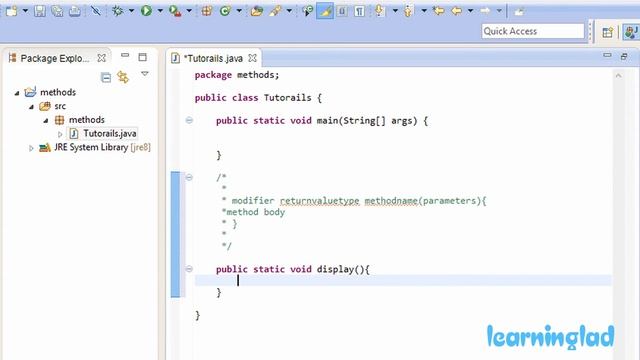Viewport: 640px width, 360px height.
Task: Open the New wizard dropdown arrow
Action: tap(25, 11)
